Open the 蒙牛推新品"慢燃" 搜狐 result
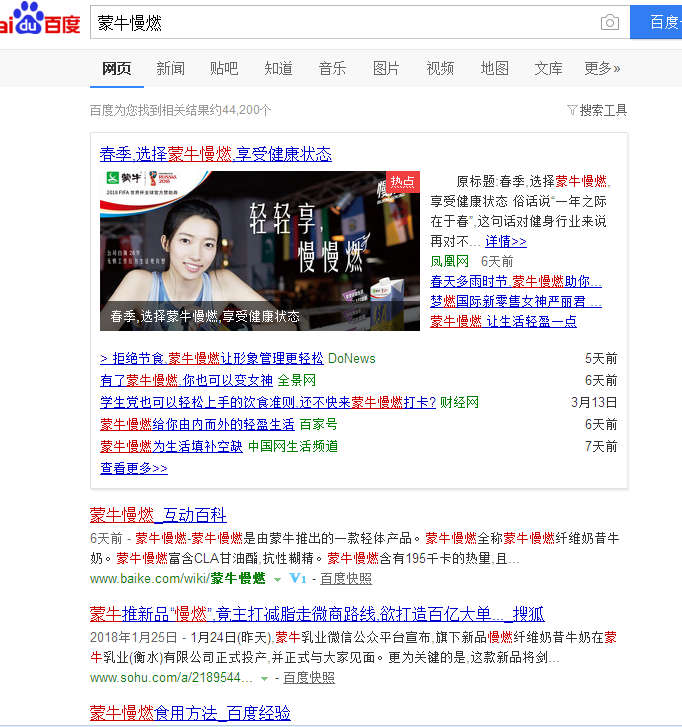Viewport: 682px width, 727px height. point(317,614)
